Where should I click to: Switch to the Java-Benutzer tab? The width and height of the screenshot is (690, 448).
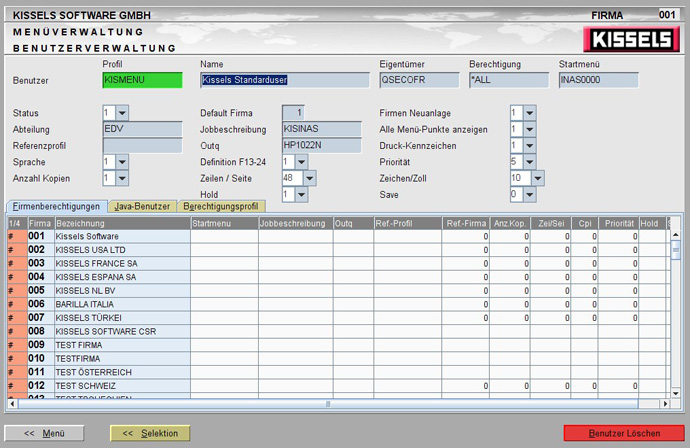coord(142,206)
